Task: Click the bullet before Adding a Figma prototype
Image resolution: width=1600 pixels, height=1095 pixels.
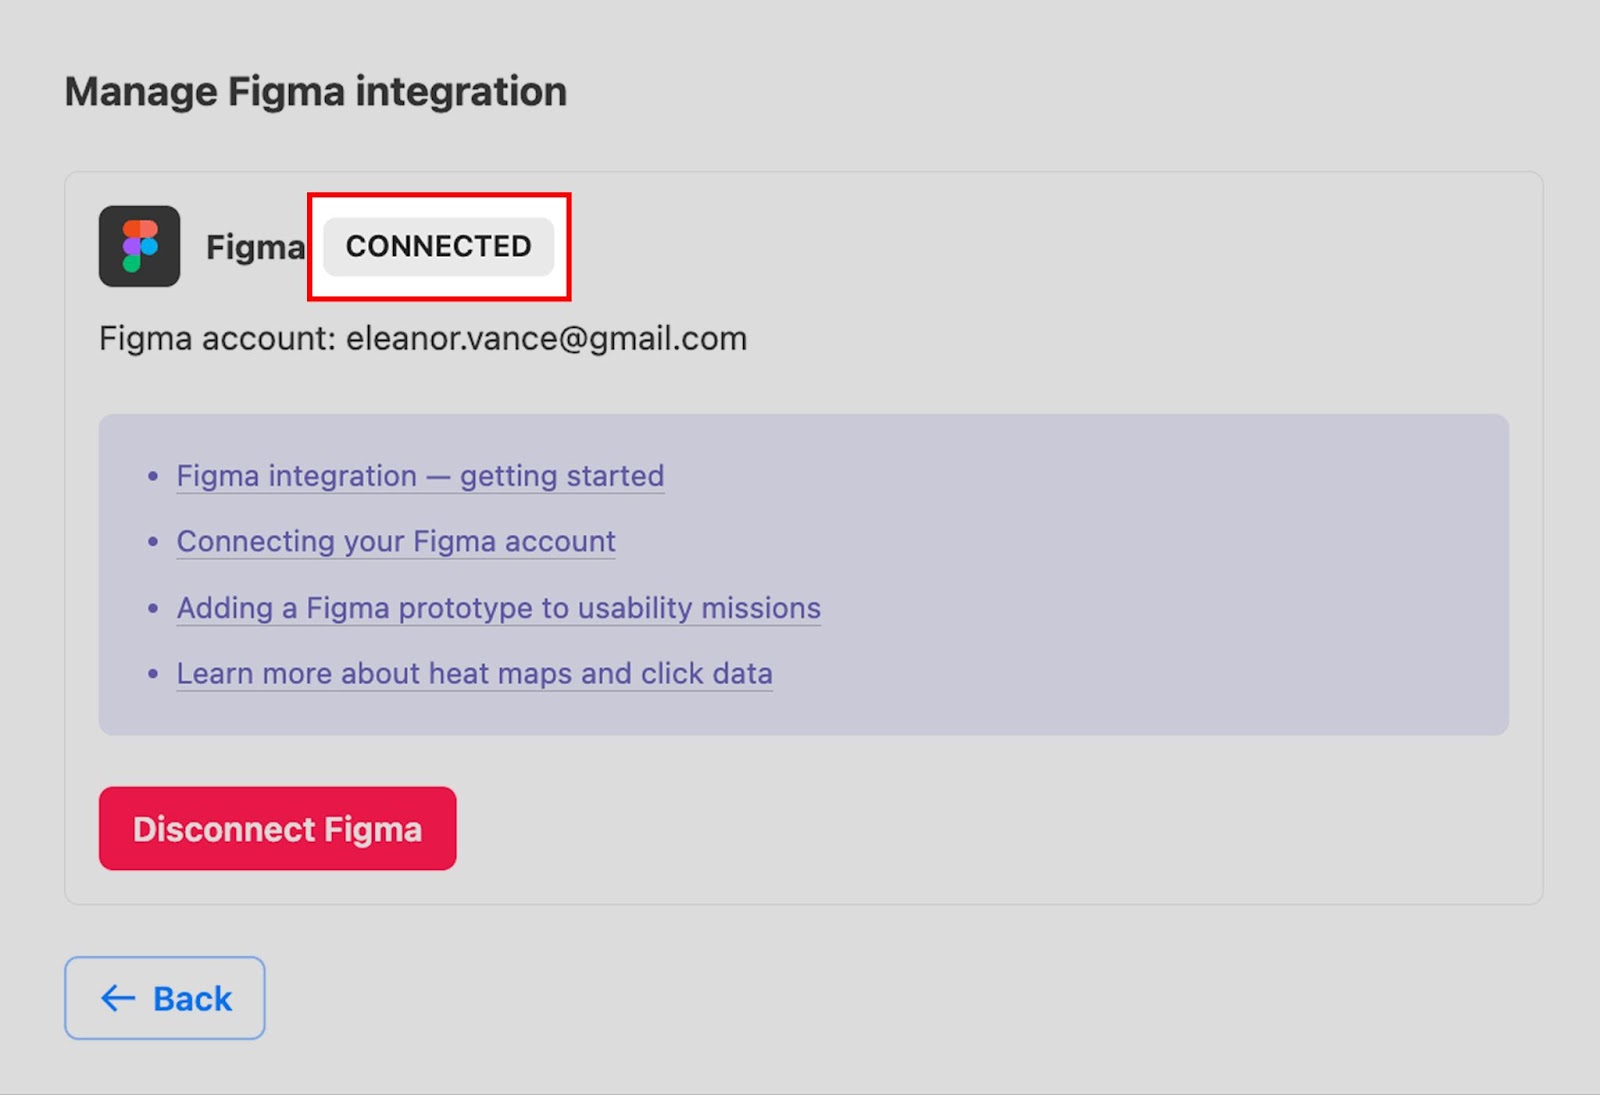Action: pos(153,608)
